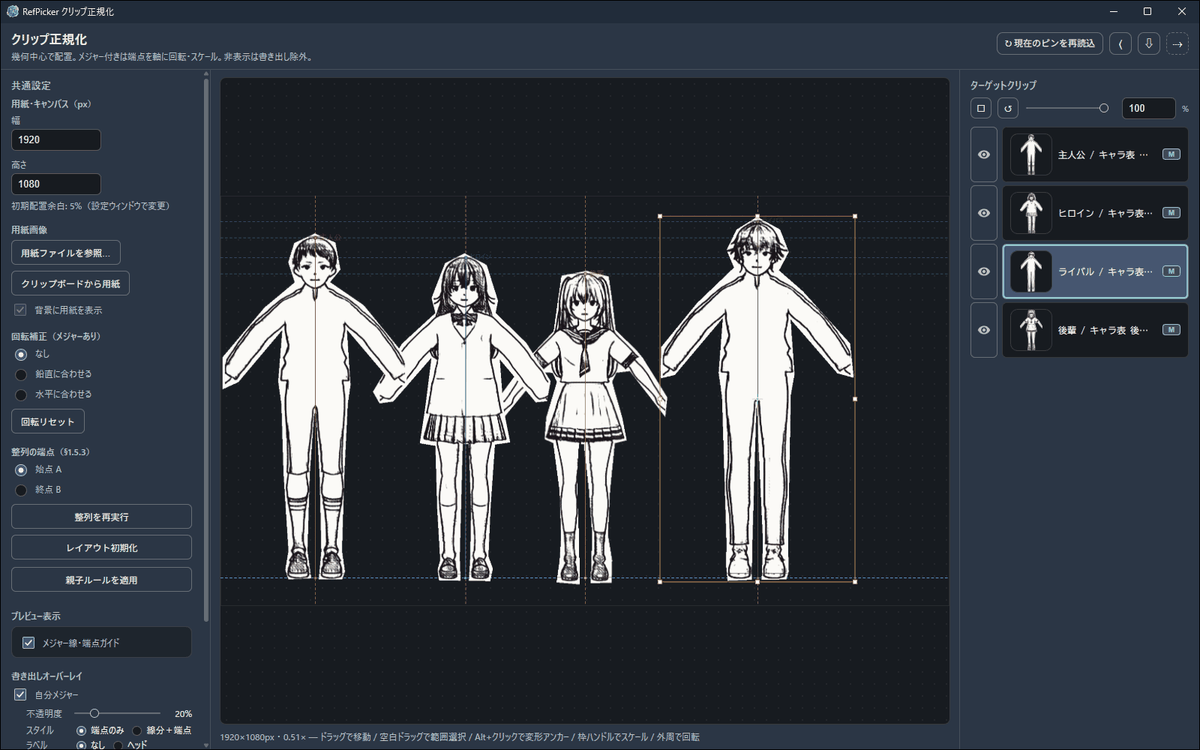
Task: Hide the ヒロイン clip with eye icon
Action: (x=984, y=213)
